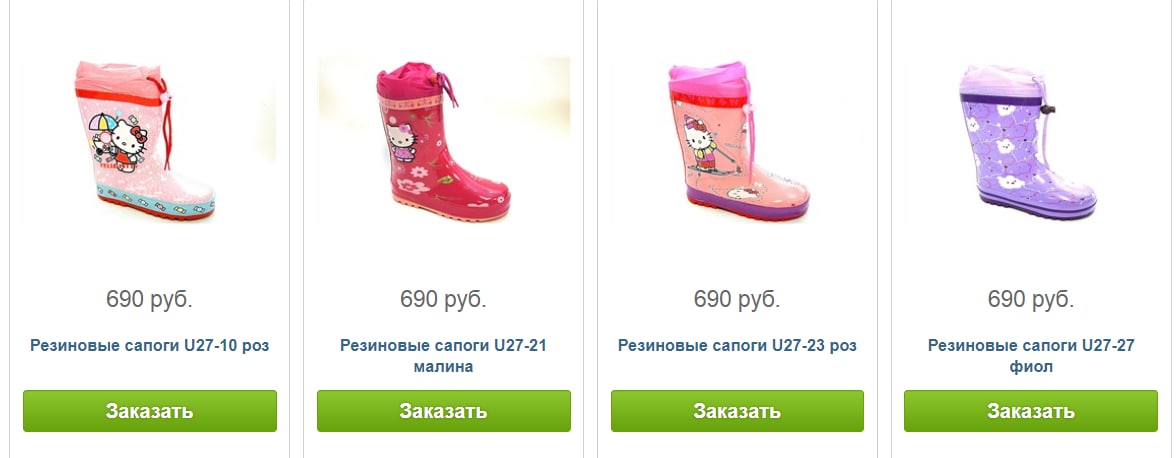
Task: Select the 690 руб. price of U27-21
Action: (443, 300)
